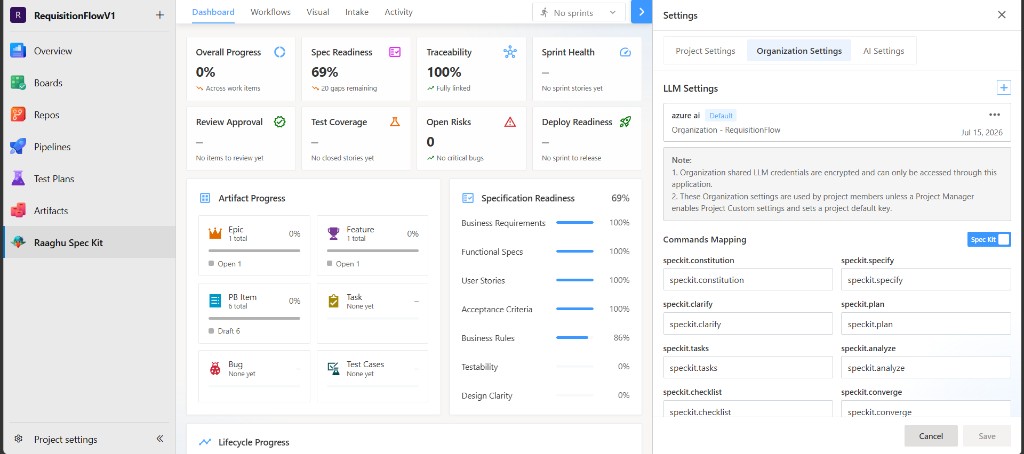Open the Activity tab
Viewport: 1024px width, 454px height.
pos(398,12)
